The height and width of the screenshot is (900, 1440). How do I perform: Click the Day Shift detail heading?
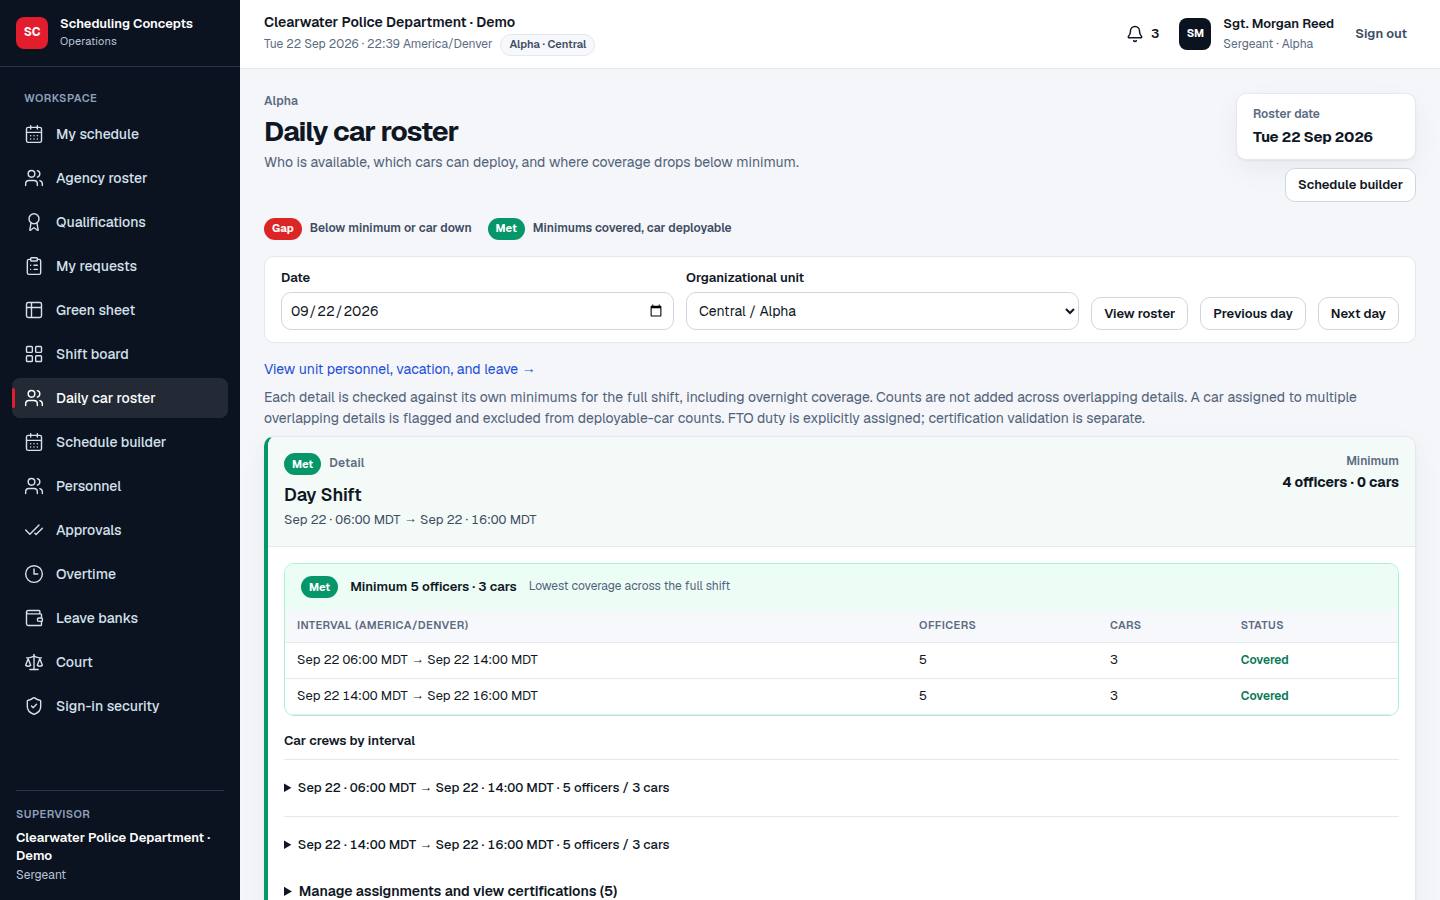pos(323,495)
